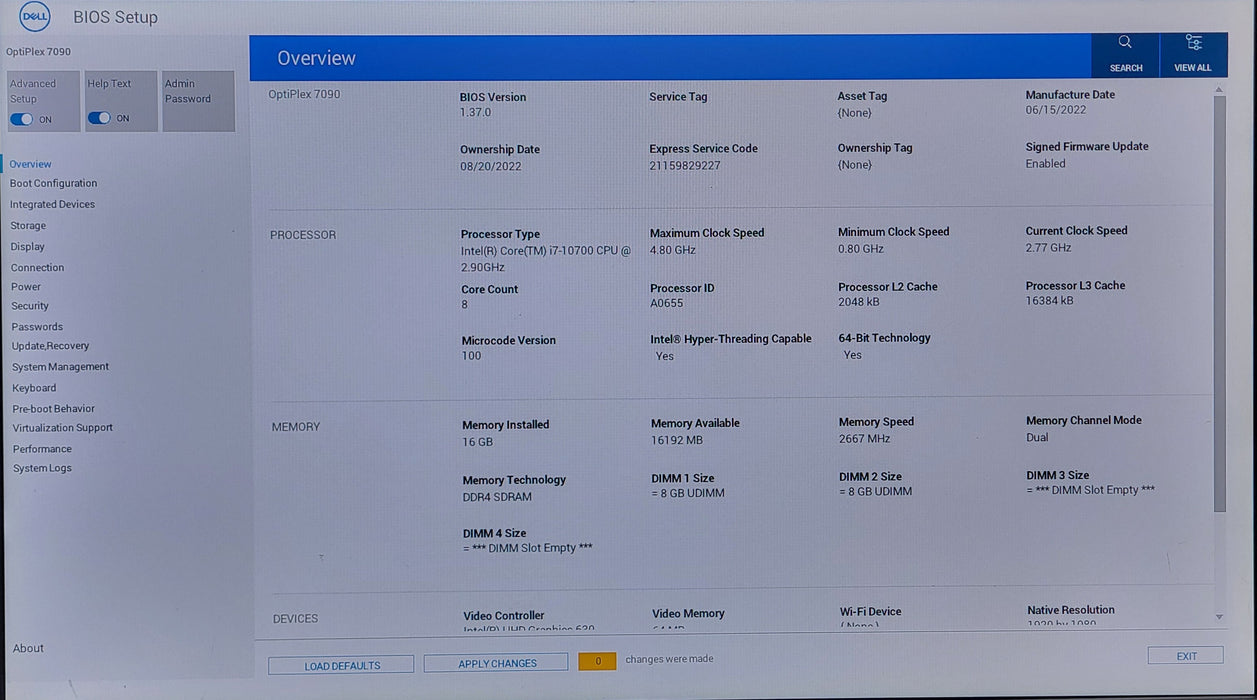Image resolution: width=1257 pixels, height=700 pixels.
Task: Click the Manufacture Date 06/15/2022
Action: pyautogui.click(x=1056, y=111)
